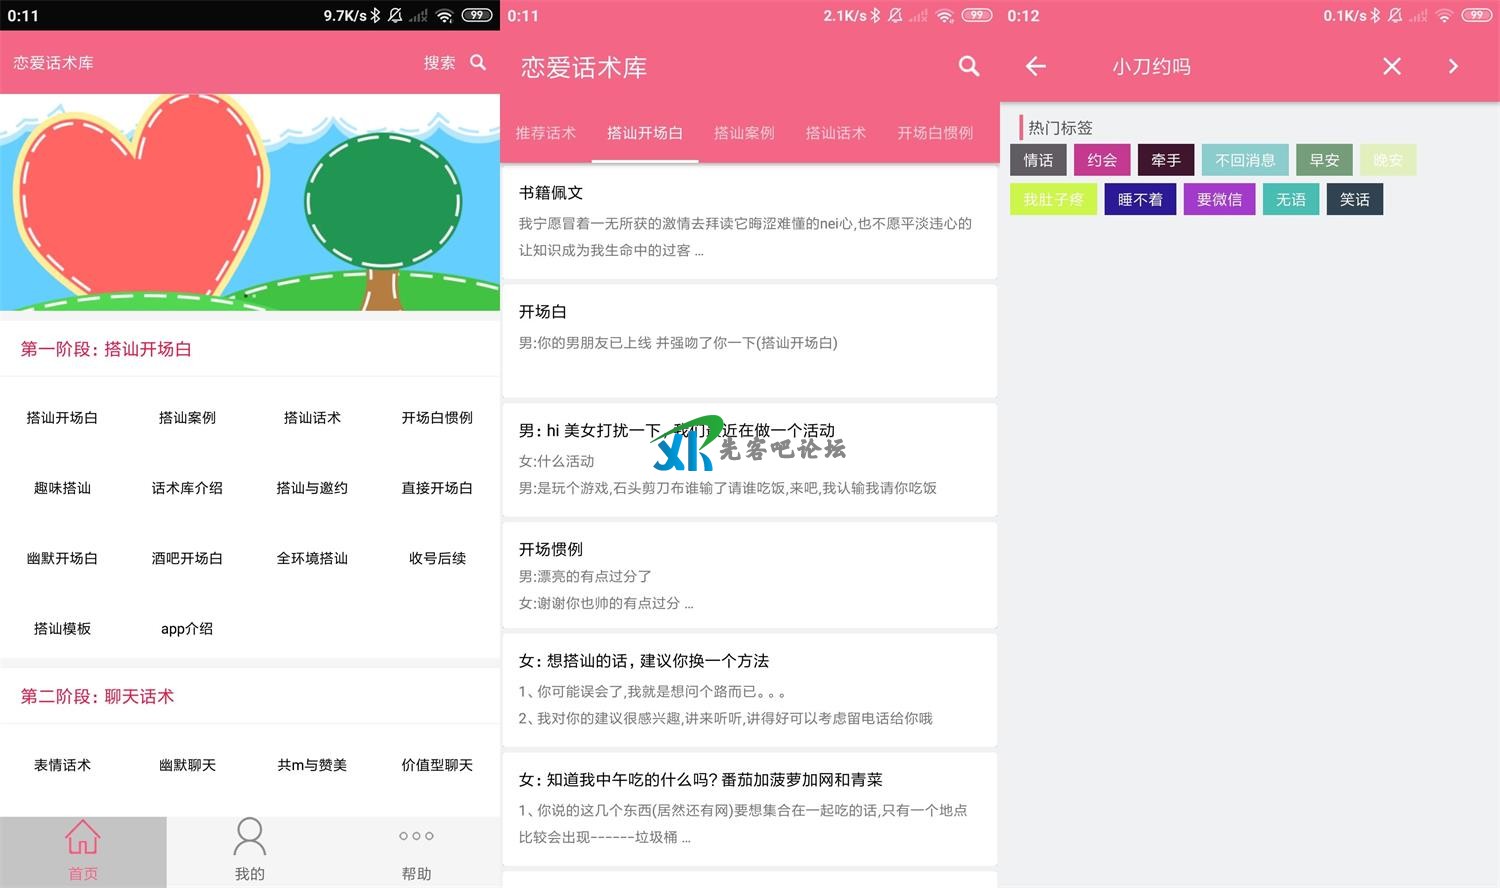Screen dimensions: 1500x888
Task: Switch to the 推荐话术 tab
Action: [x=545, y=133]
